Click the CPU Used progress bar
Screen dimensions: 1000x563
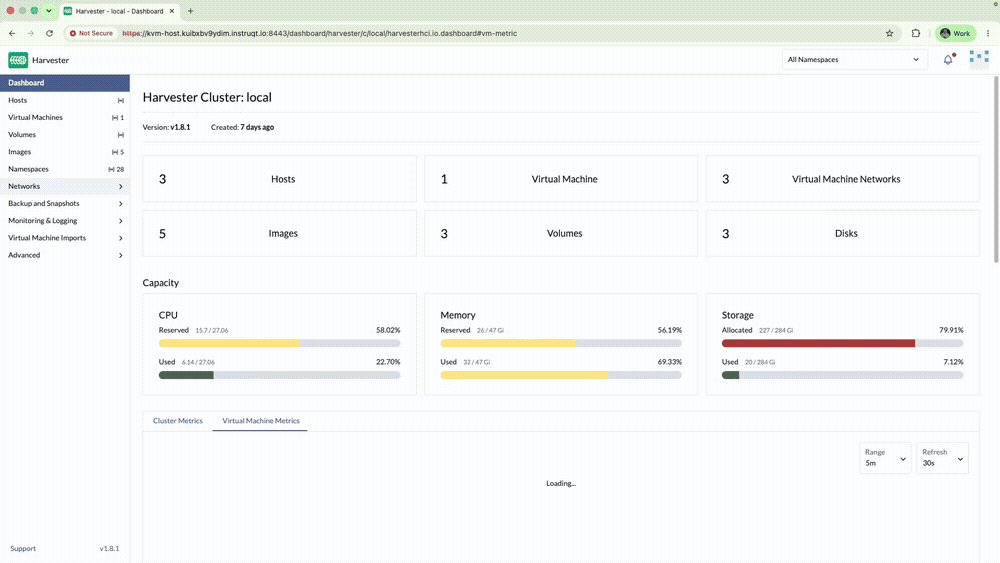(x=279, y=375)
